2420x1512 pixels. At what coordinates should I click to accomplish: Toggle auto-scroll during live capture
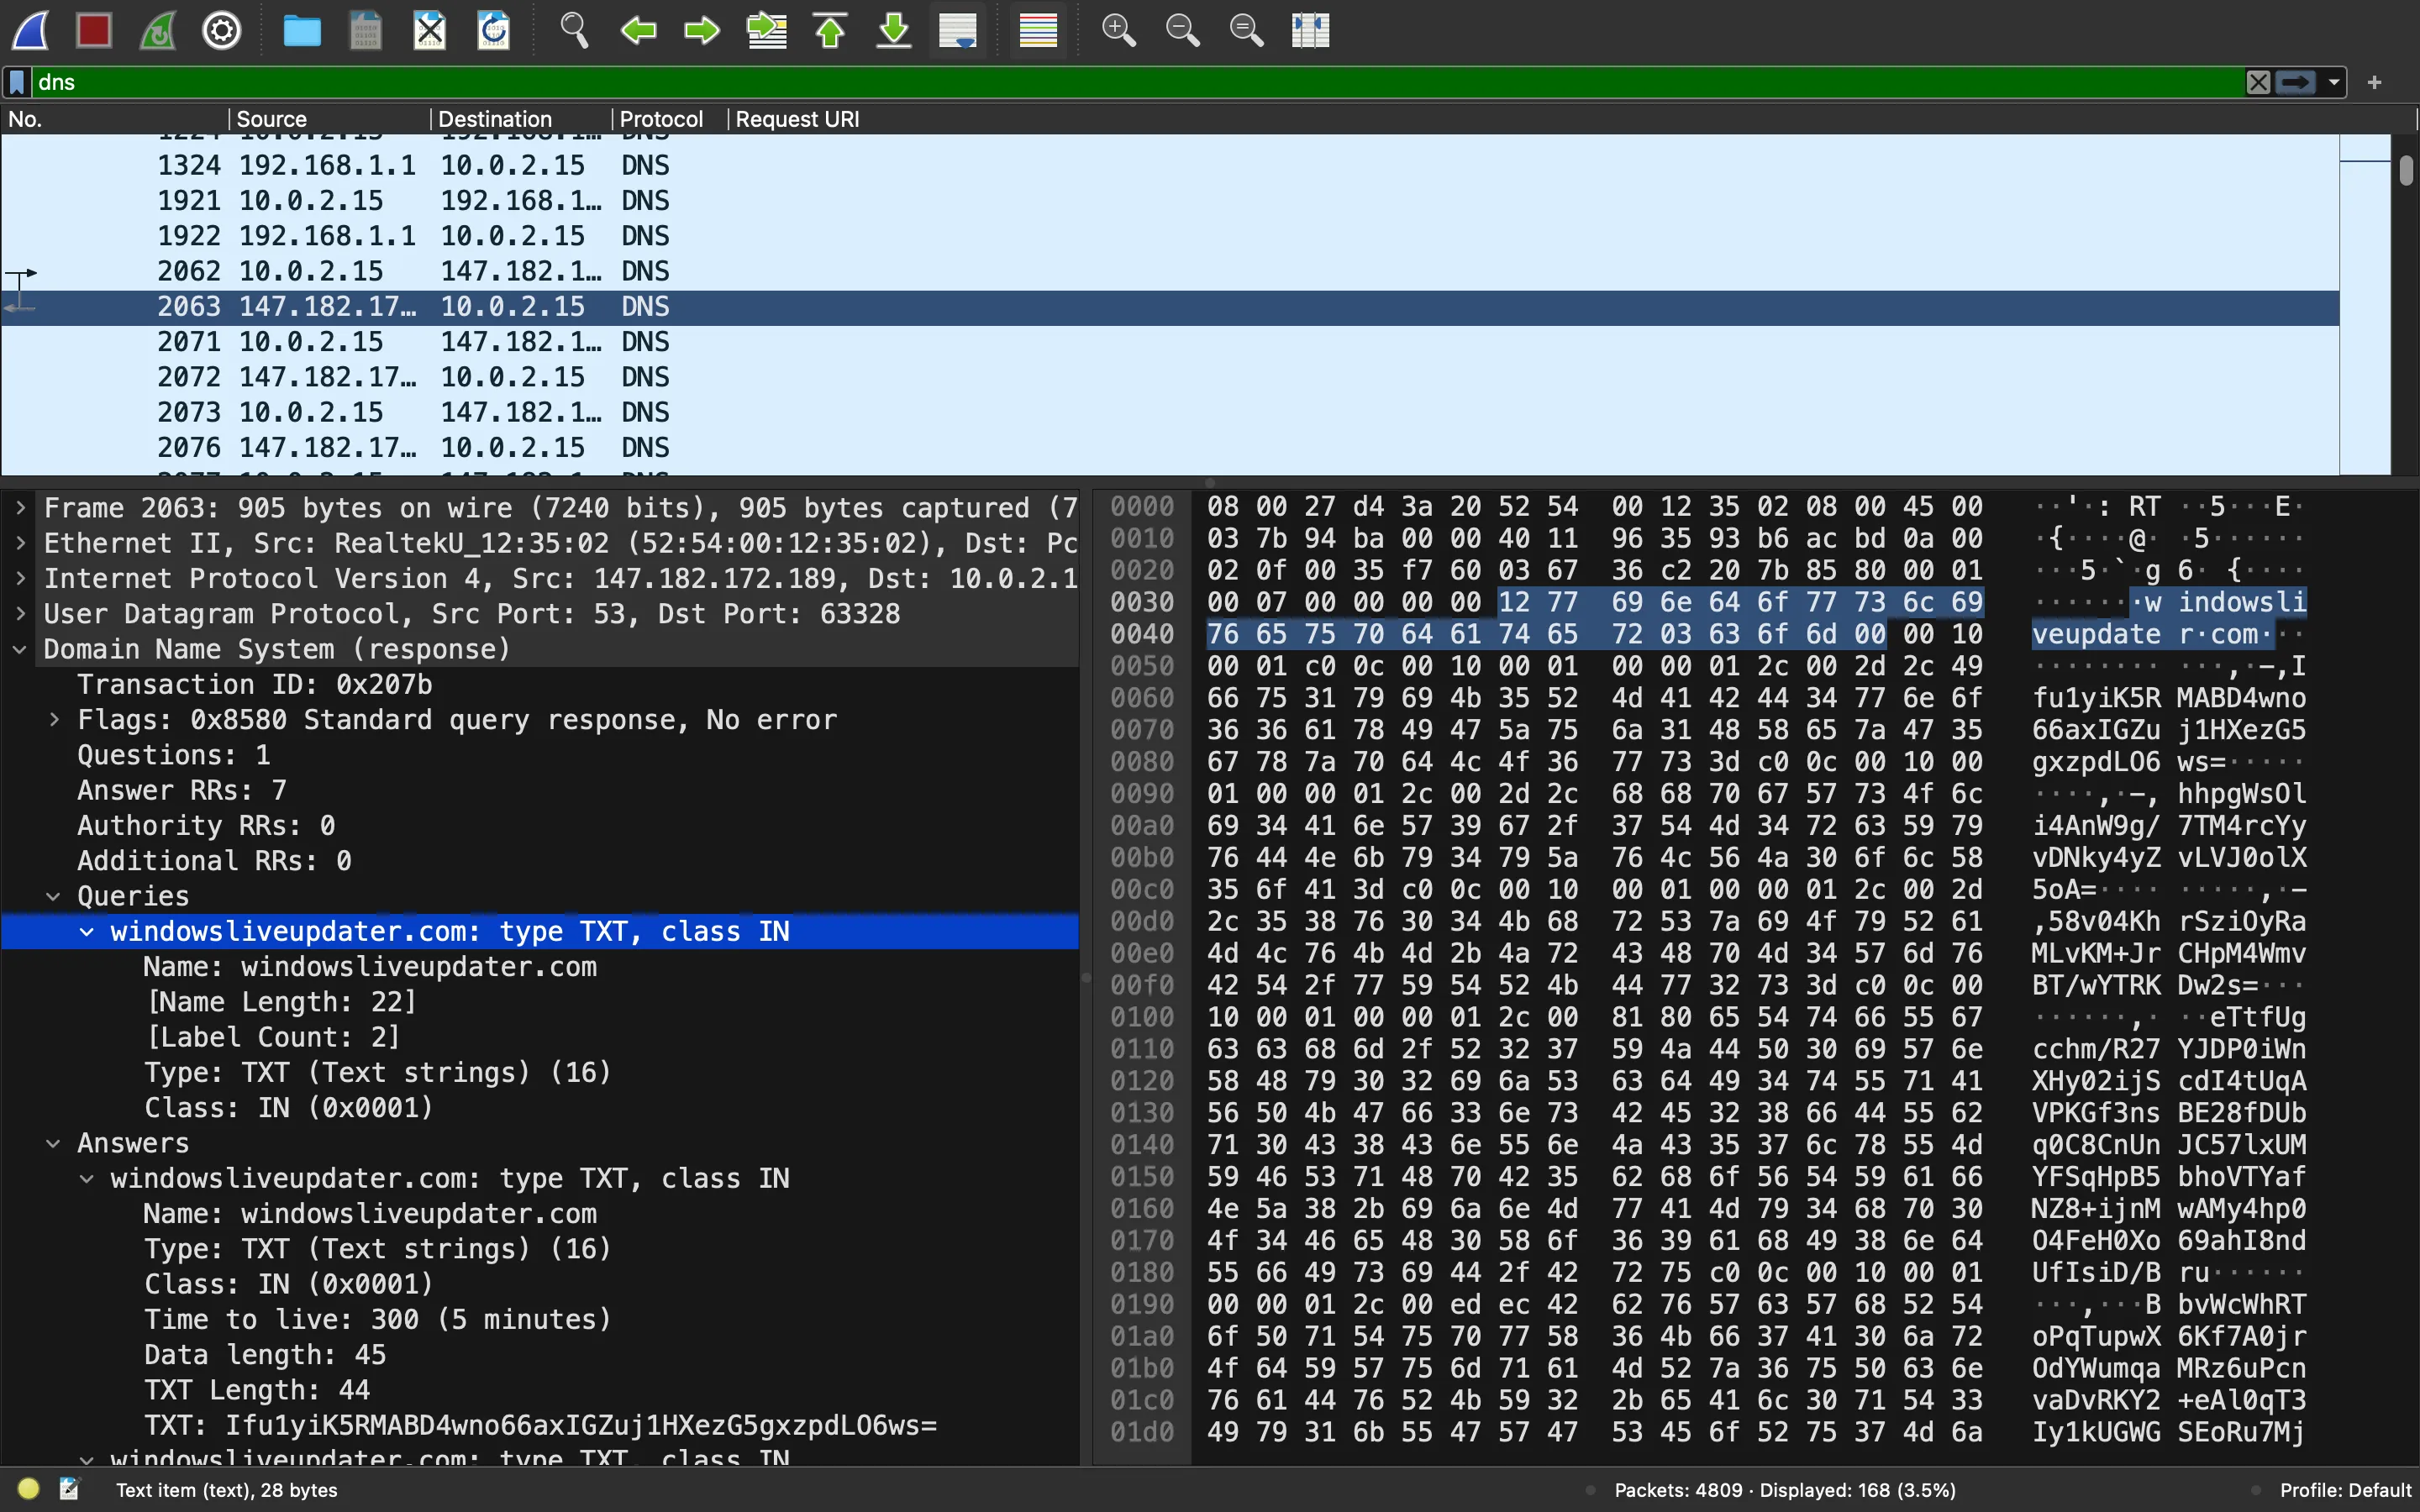pos(958,30)
